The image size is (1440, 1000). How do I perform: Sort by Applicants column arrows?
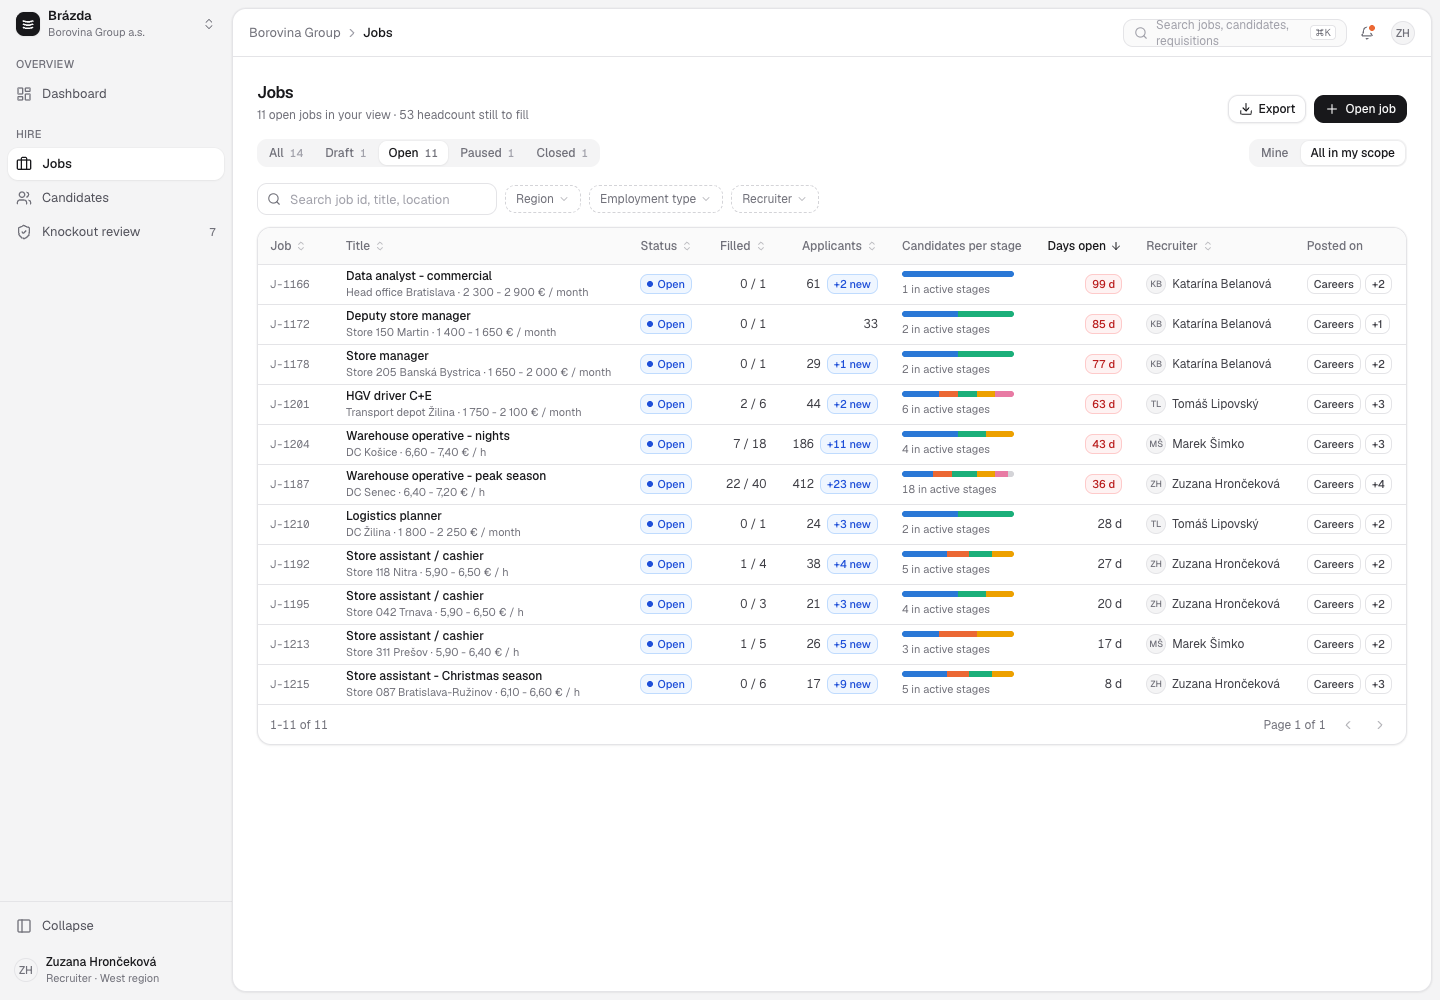[872, 246]
